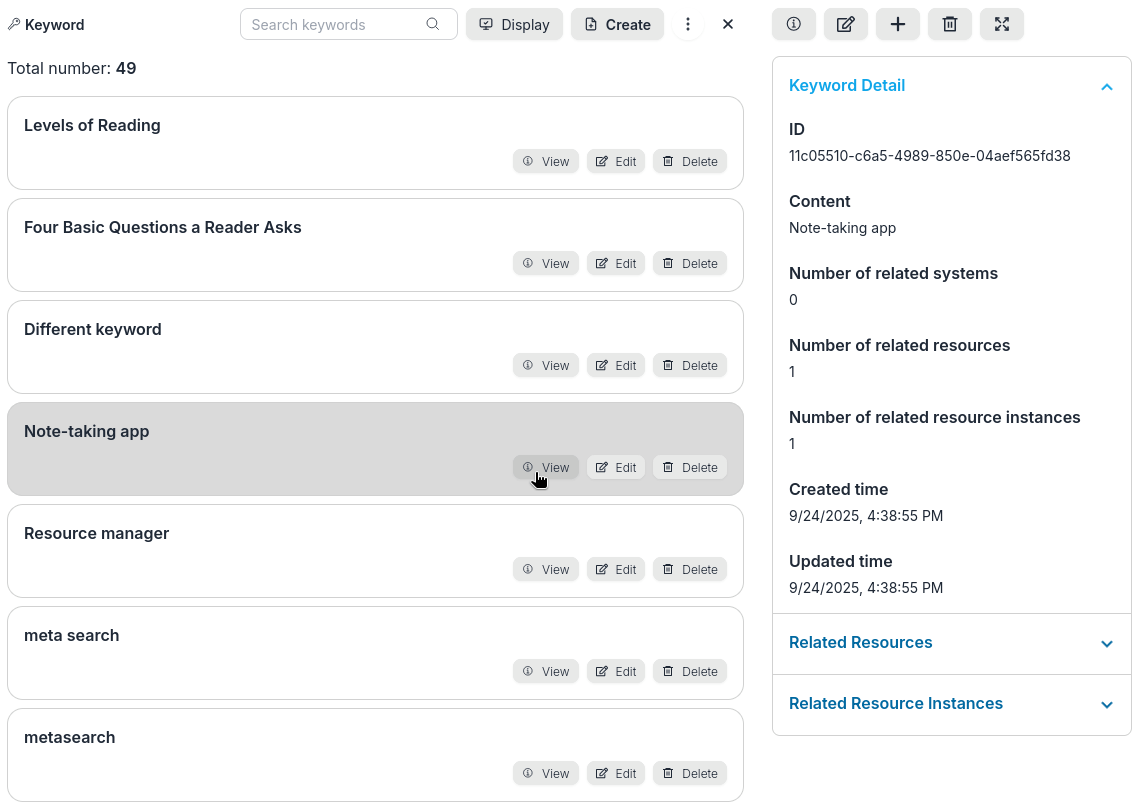Screen dimensions: 1141x805
Task: Click the info icon in detail toolbar
Action: click(794, 24)
